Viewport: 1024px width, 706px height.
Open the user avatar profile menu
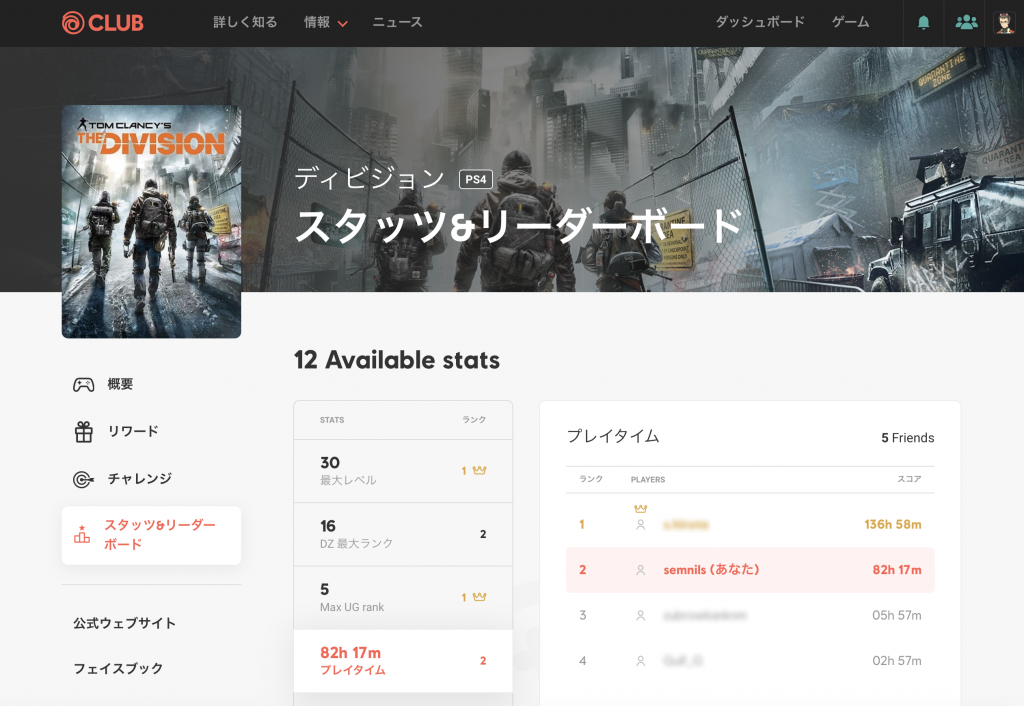(x=1004, y=23)
